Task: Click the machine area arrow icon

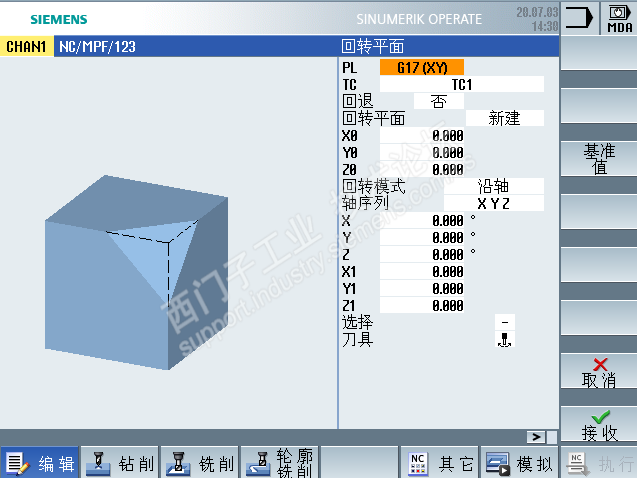Action: click(x=579, y=18)
